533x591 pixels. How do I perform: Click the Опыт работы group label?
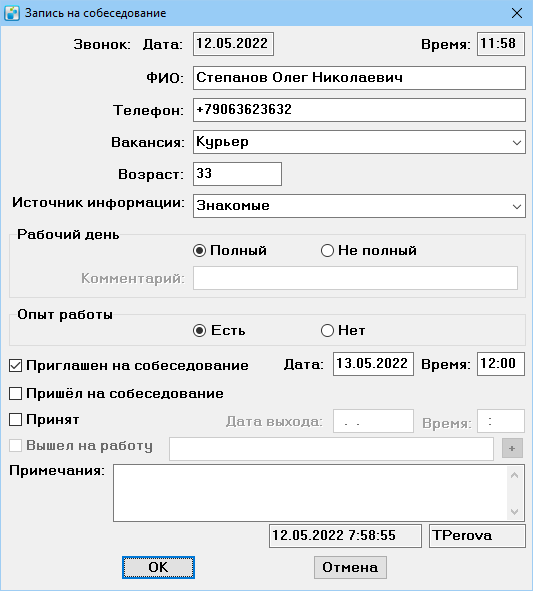tap(65, 315)
